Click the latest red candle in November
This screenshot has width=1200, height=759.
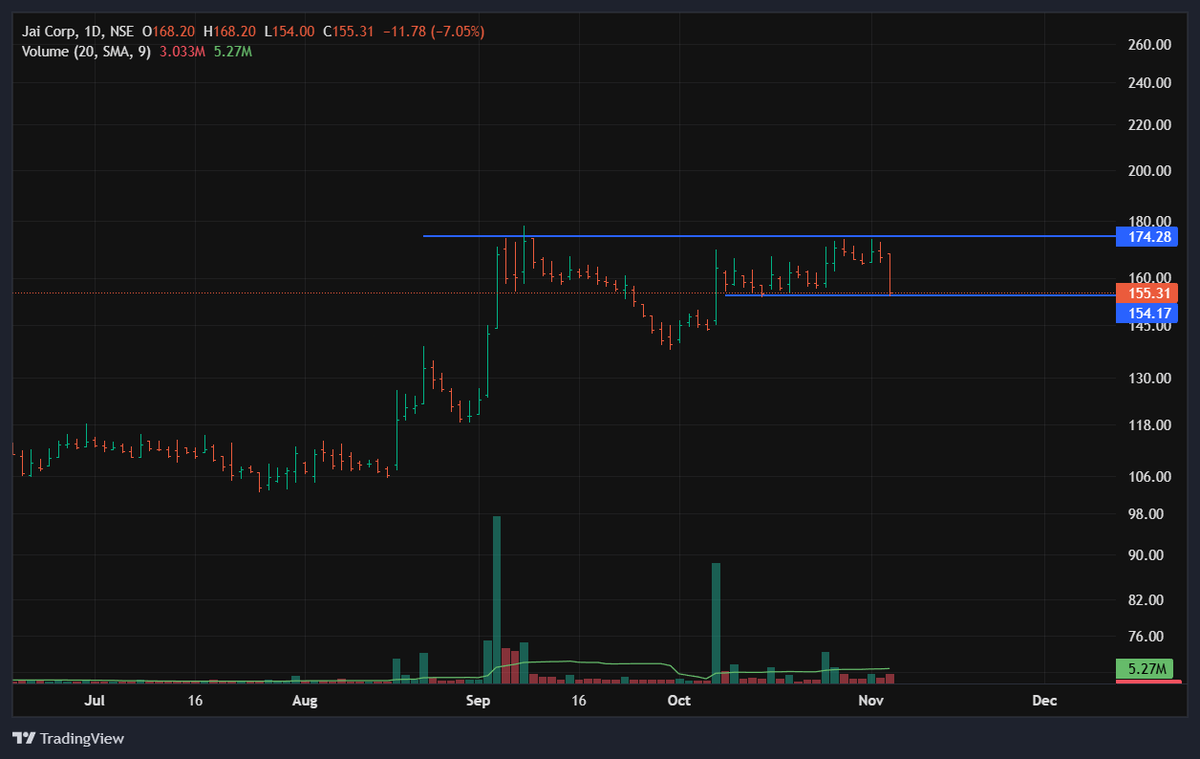[889, 274]
